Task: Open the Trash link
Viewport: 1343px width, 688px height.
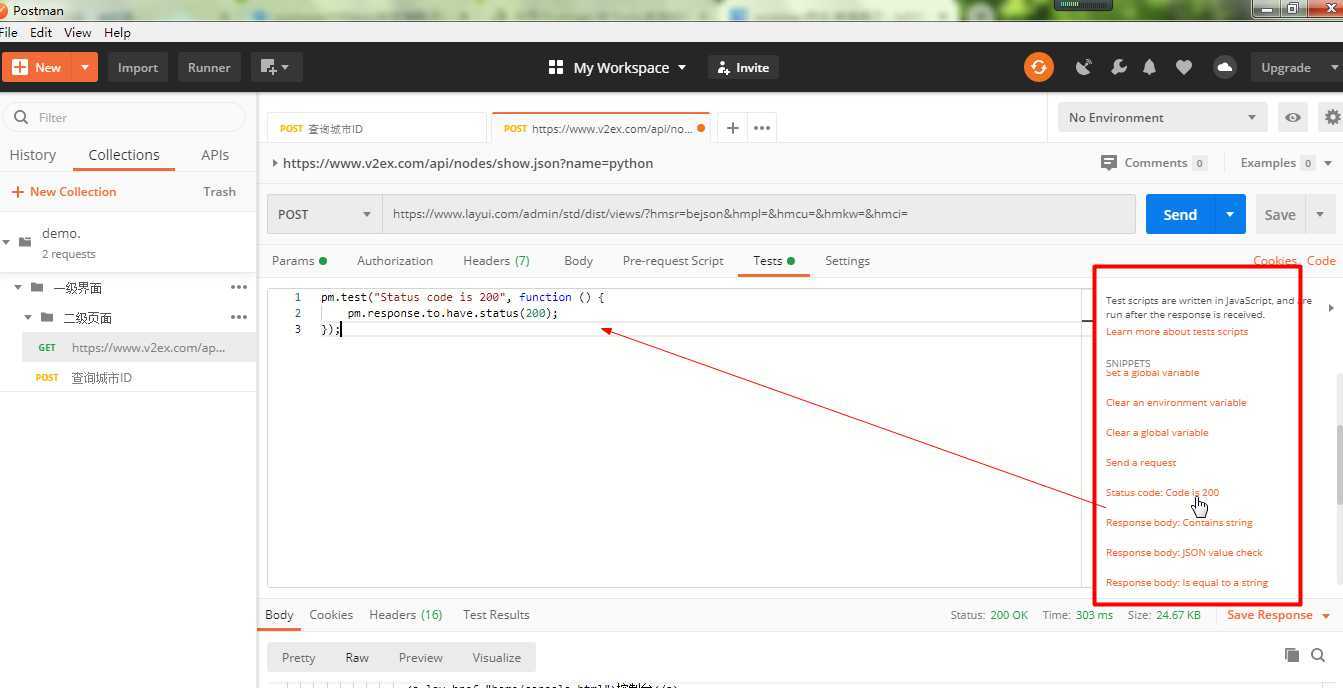Action: [x=219, y=191]
